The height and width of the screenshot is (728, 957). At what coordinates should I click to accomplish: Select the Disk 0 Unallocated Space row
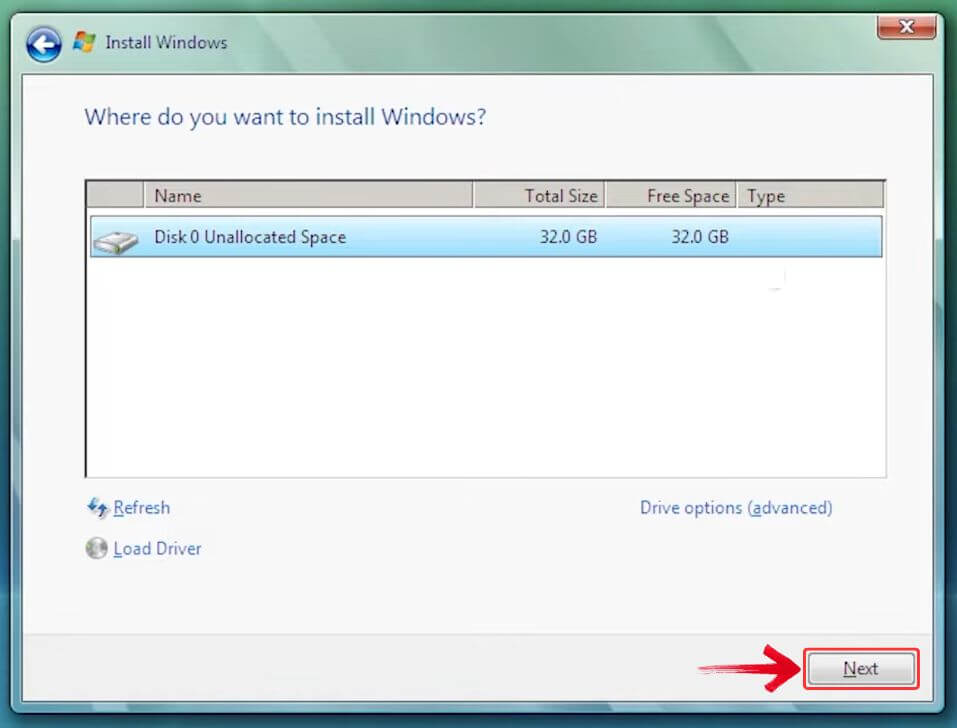coord(486,237)
